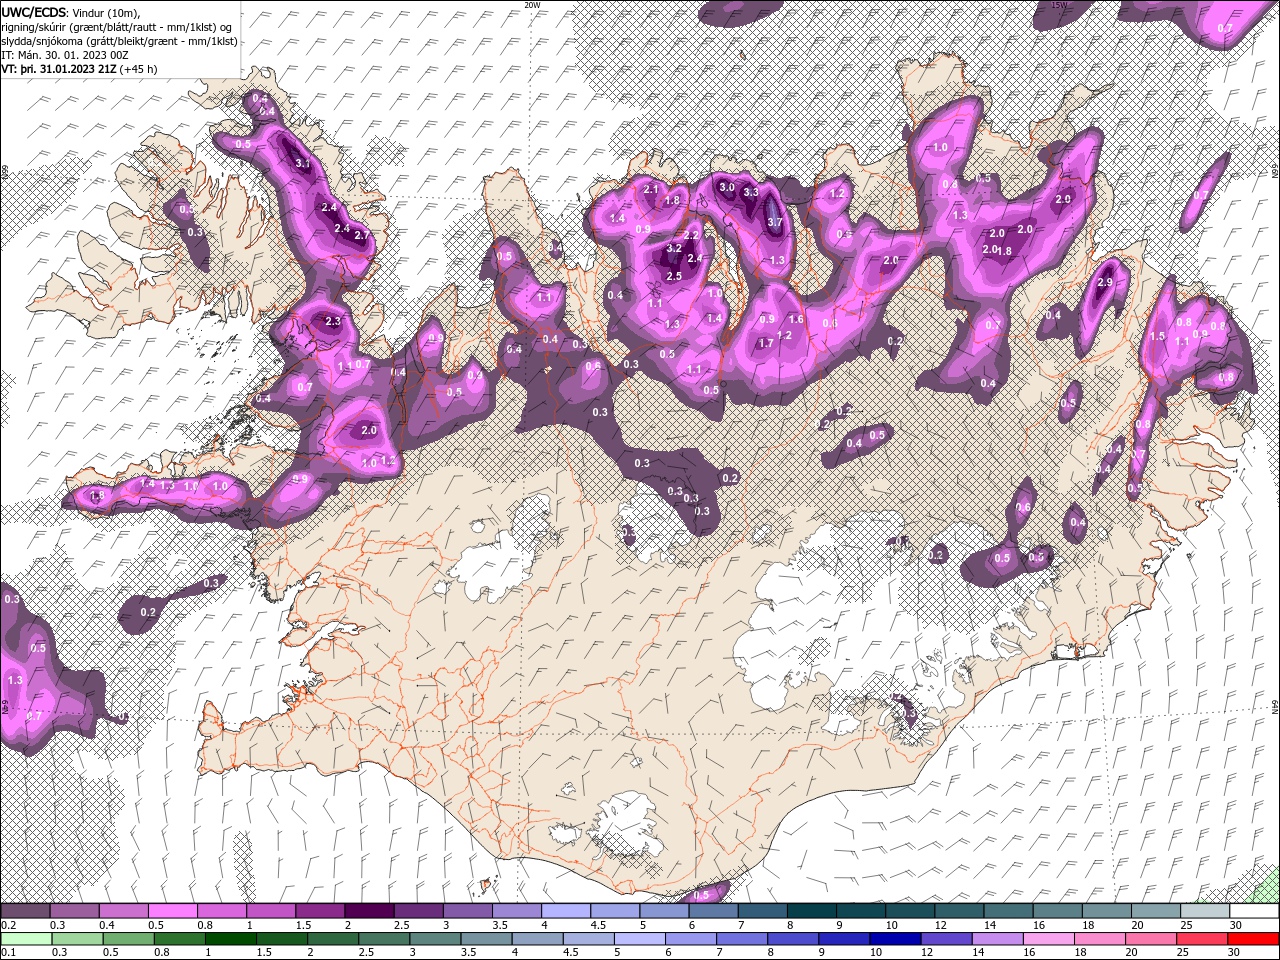This screenshot has height=960, width=1280.
Task: Pick the light purple 14 swatch in rain legend
Action: click(998, 939)
